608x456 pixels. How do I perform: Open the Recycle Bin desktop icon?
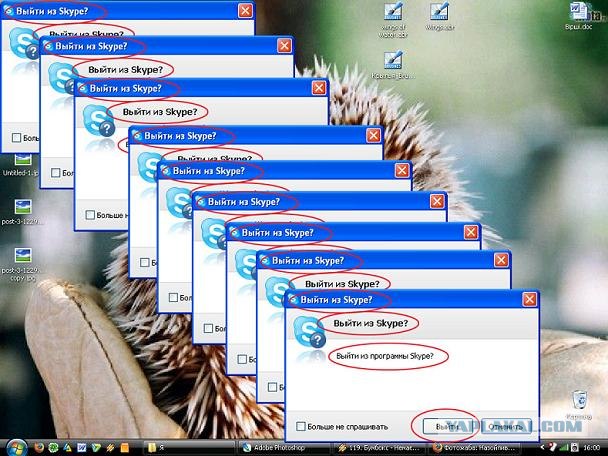click(x=579, y=405)
